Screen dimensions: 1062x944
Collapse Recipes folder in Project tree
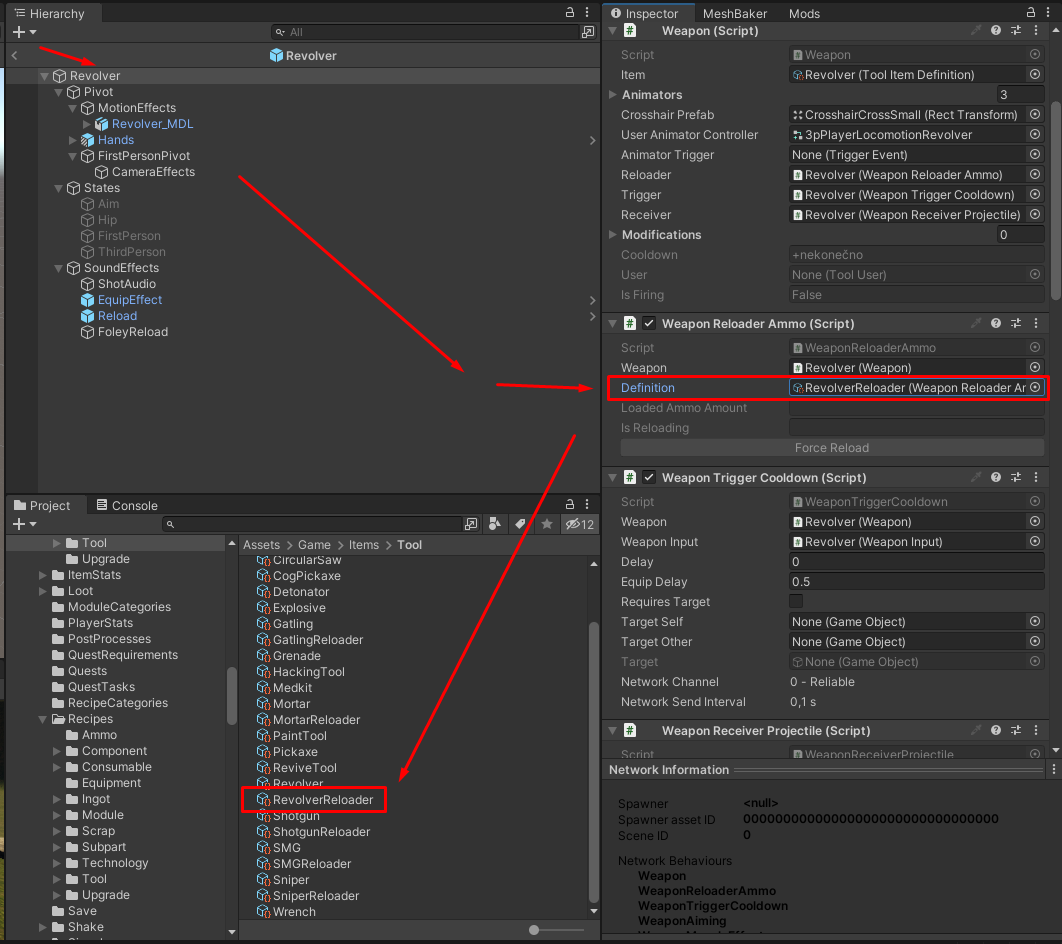(x=43, y=719)
